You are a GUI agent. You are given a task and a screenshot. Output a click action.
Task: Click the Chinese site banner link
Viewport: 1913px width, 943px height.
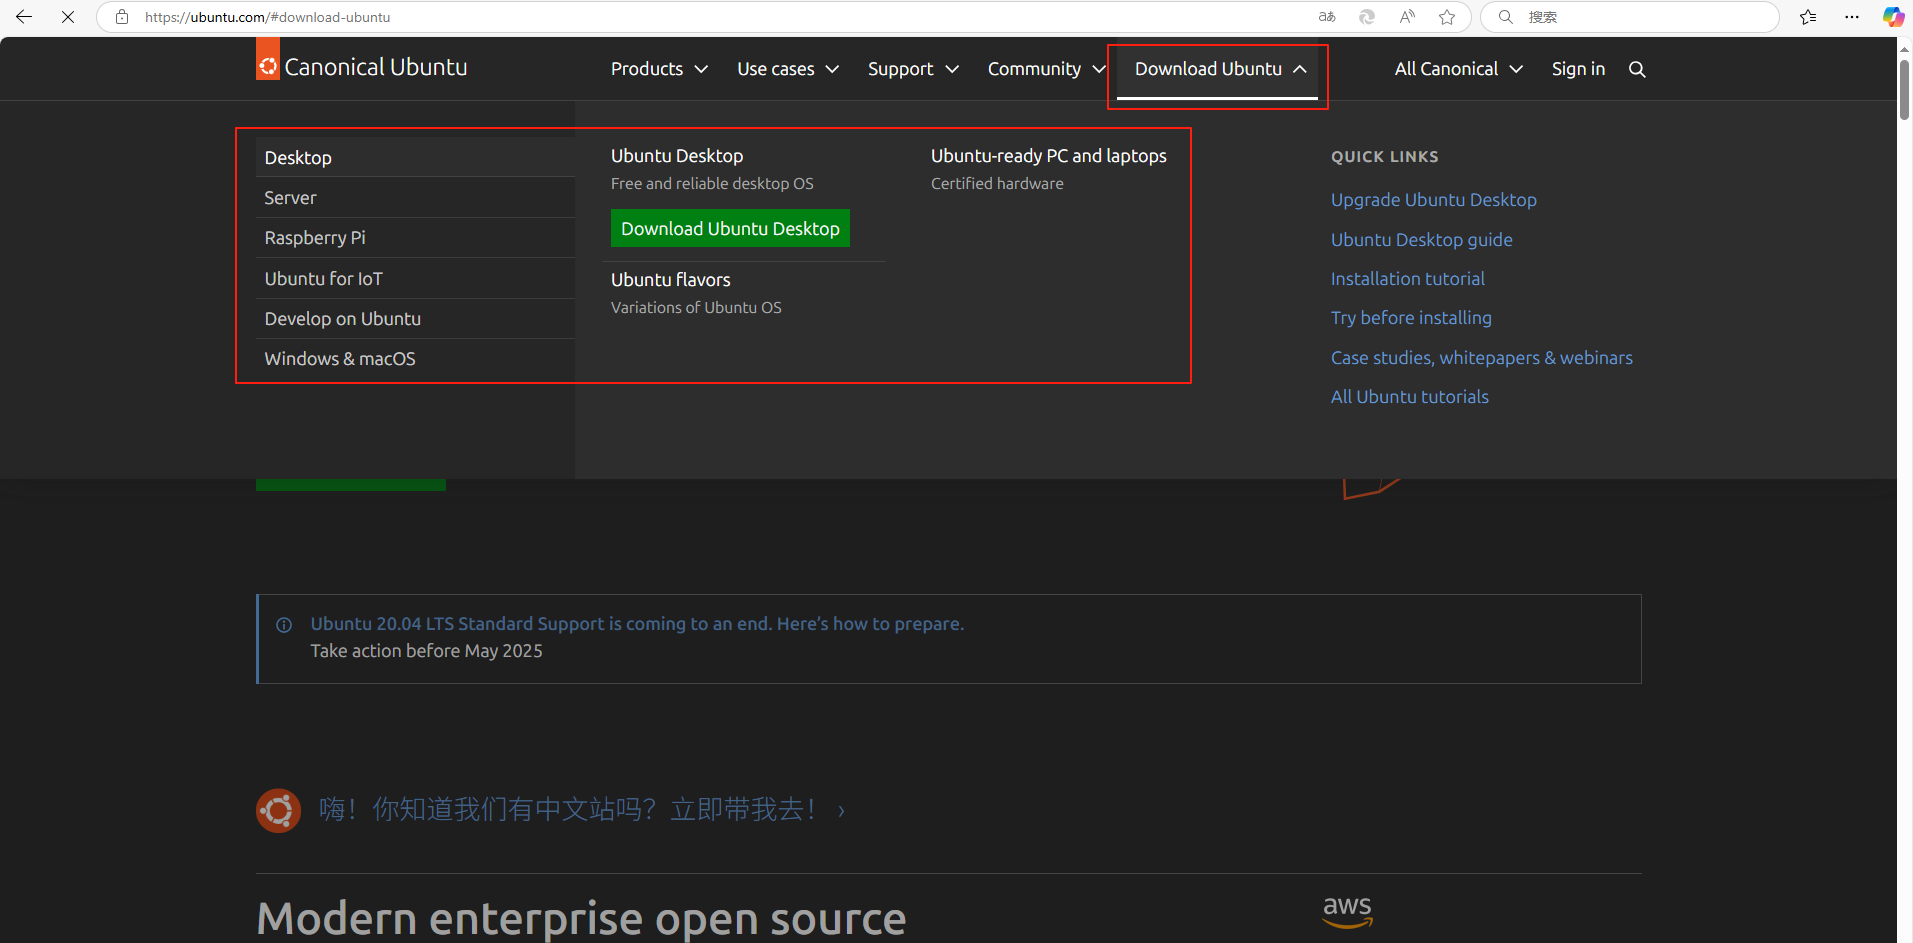[x=583, y=810]
